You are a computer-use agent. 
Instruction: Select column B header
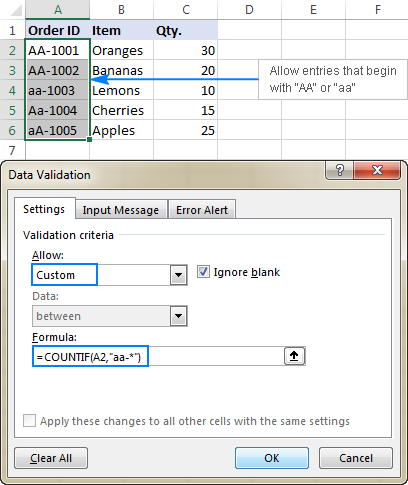click(121, 10)
